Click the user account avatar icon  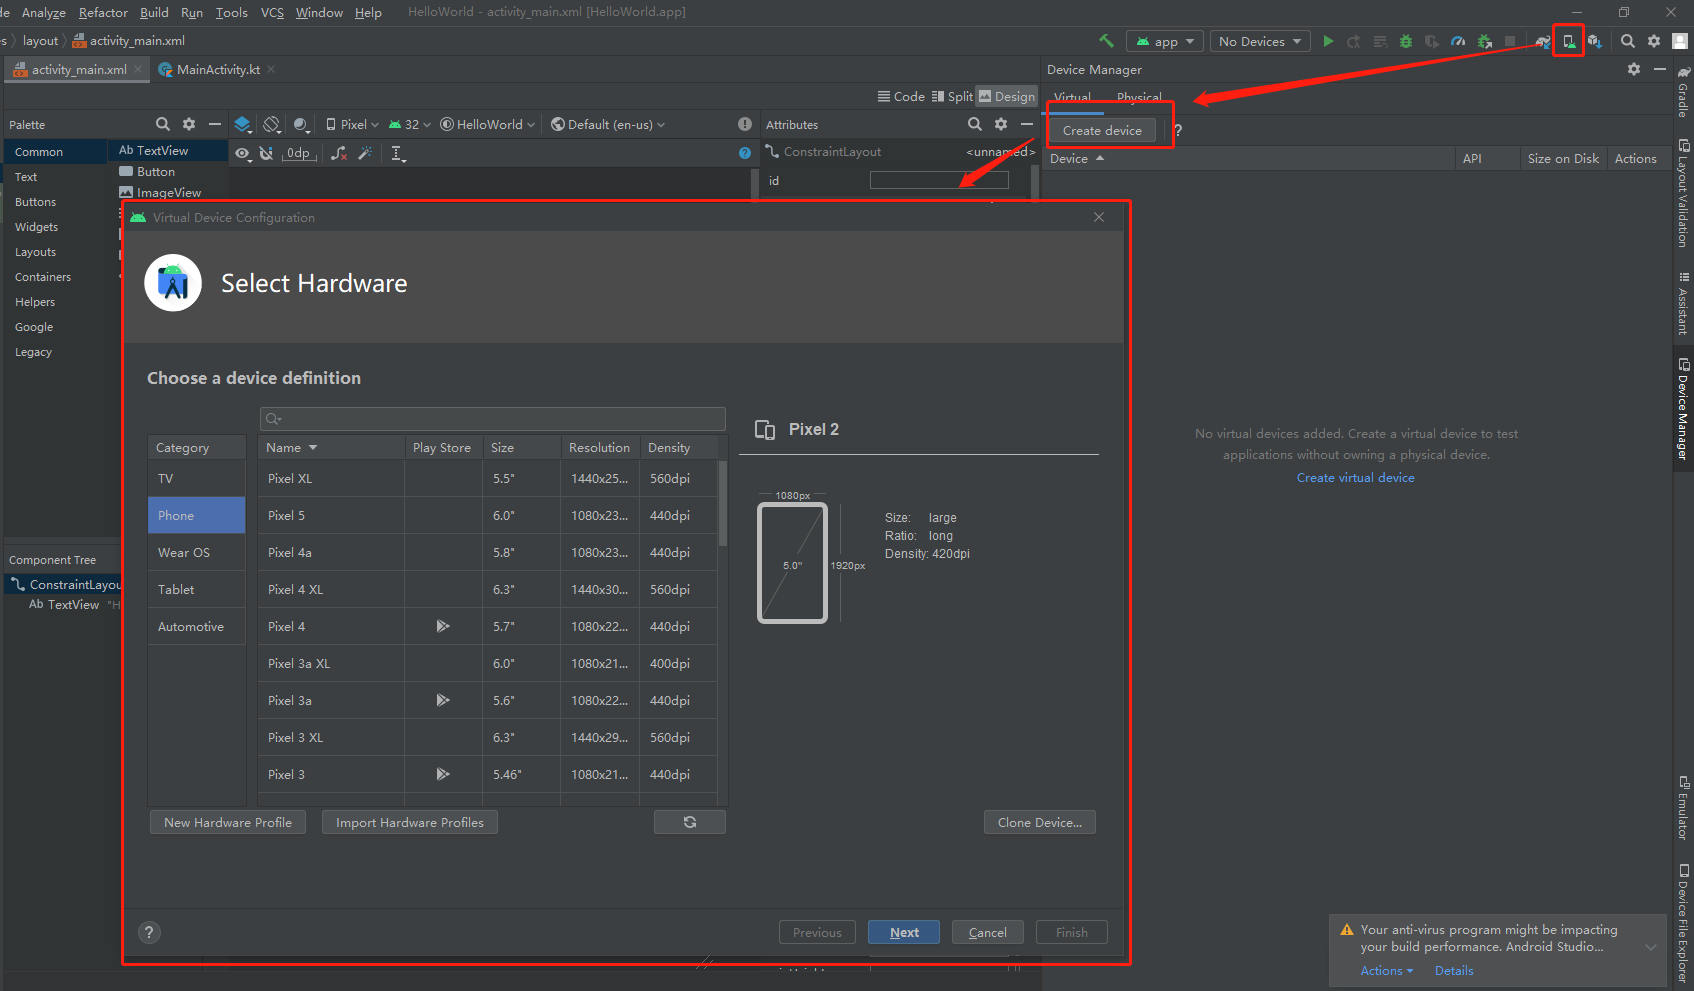[1680, 41]
